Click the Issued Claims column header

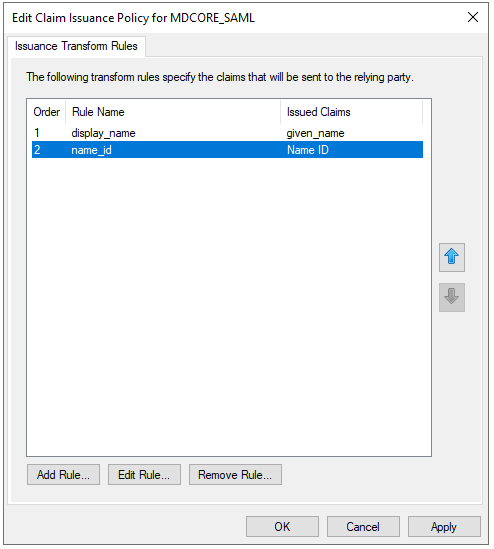[x=352, y=112]
